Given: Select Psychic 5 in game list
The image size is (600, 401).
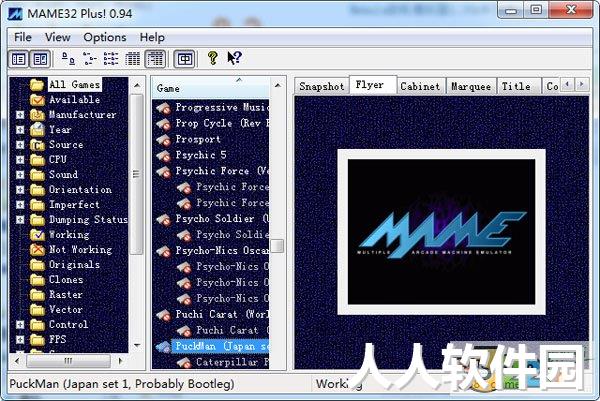Looking at the screenshot, I should click(x=201, y=155).
